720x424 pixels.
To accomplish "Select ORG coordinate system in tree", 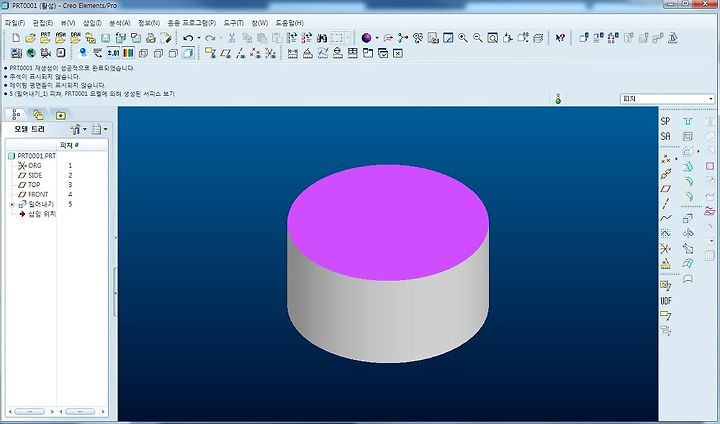I will (x=29, y=165).
